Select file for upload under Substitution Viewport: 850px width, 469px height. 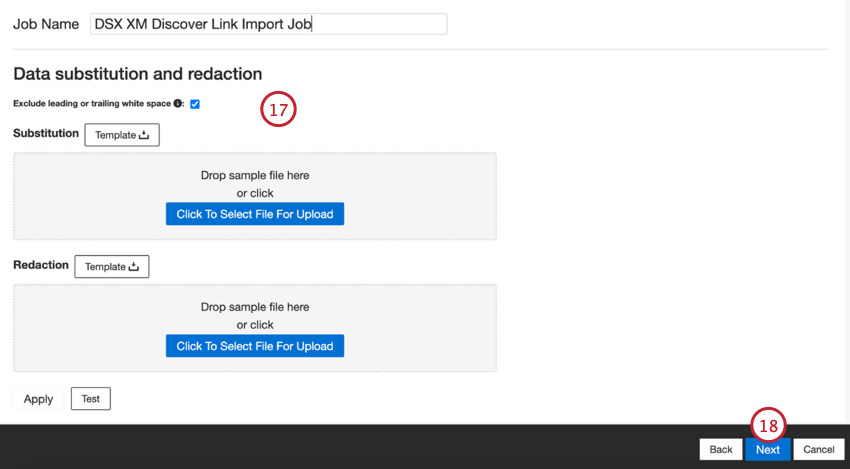[255, 214]
